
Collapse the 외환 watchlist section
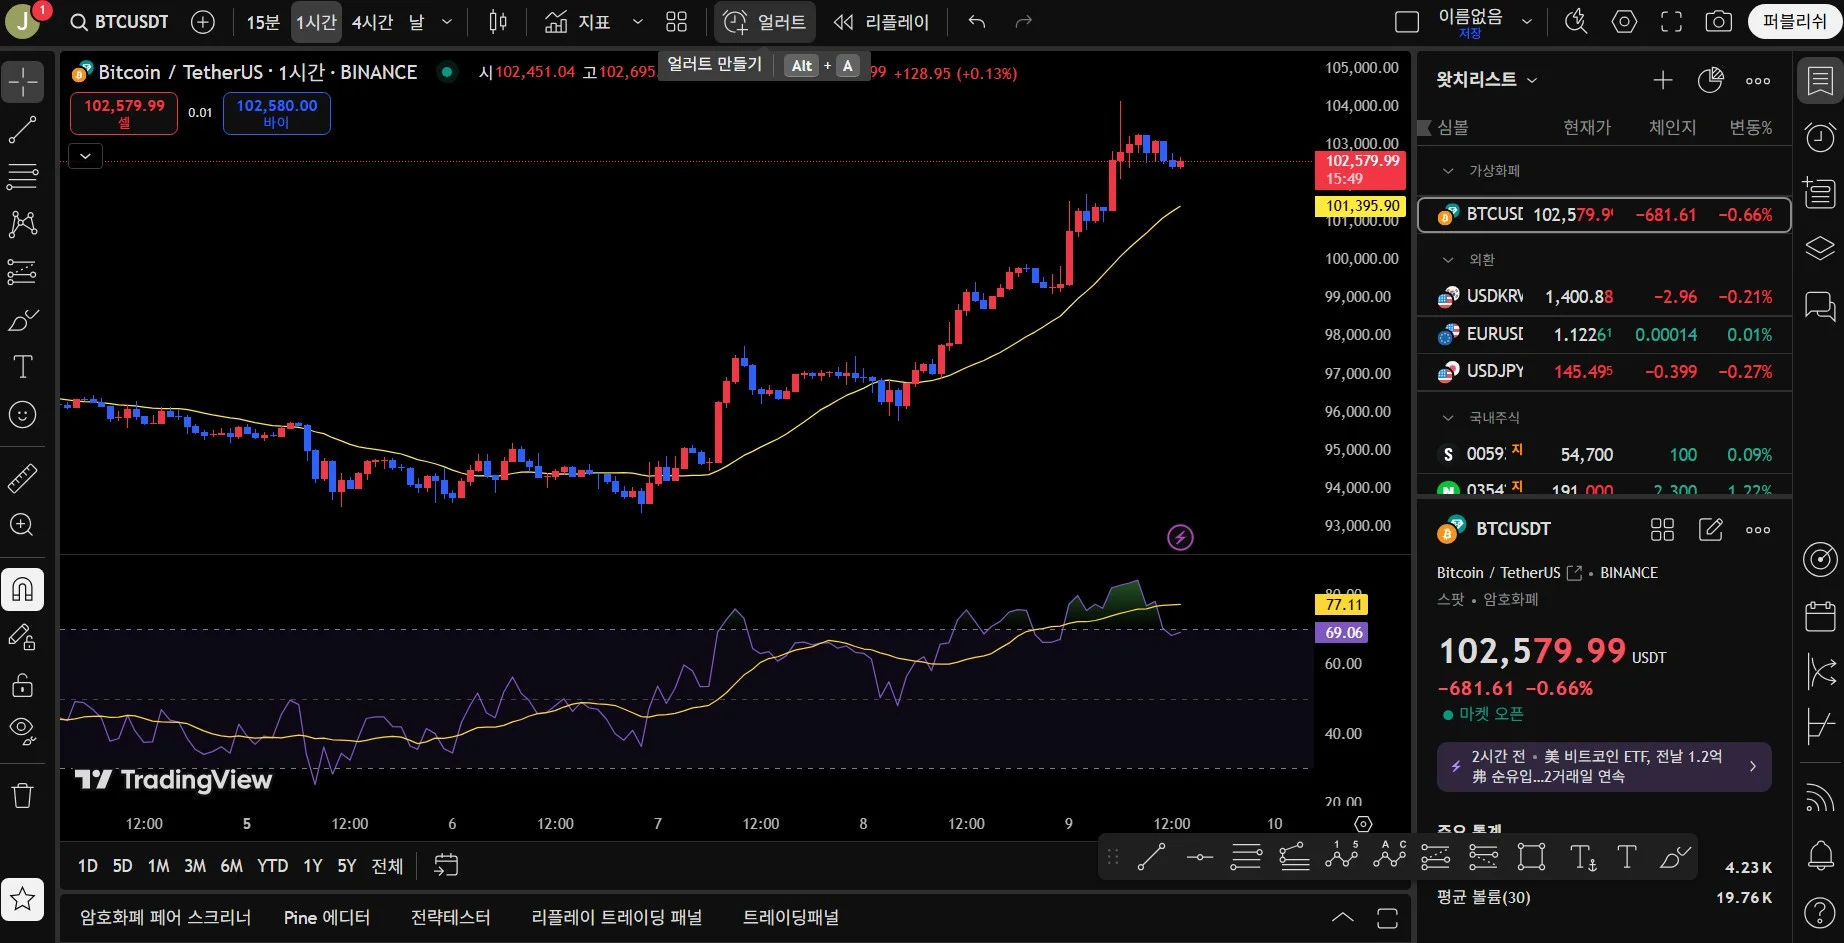(x=1448, y=260)
